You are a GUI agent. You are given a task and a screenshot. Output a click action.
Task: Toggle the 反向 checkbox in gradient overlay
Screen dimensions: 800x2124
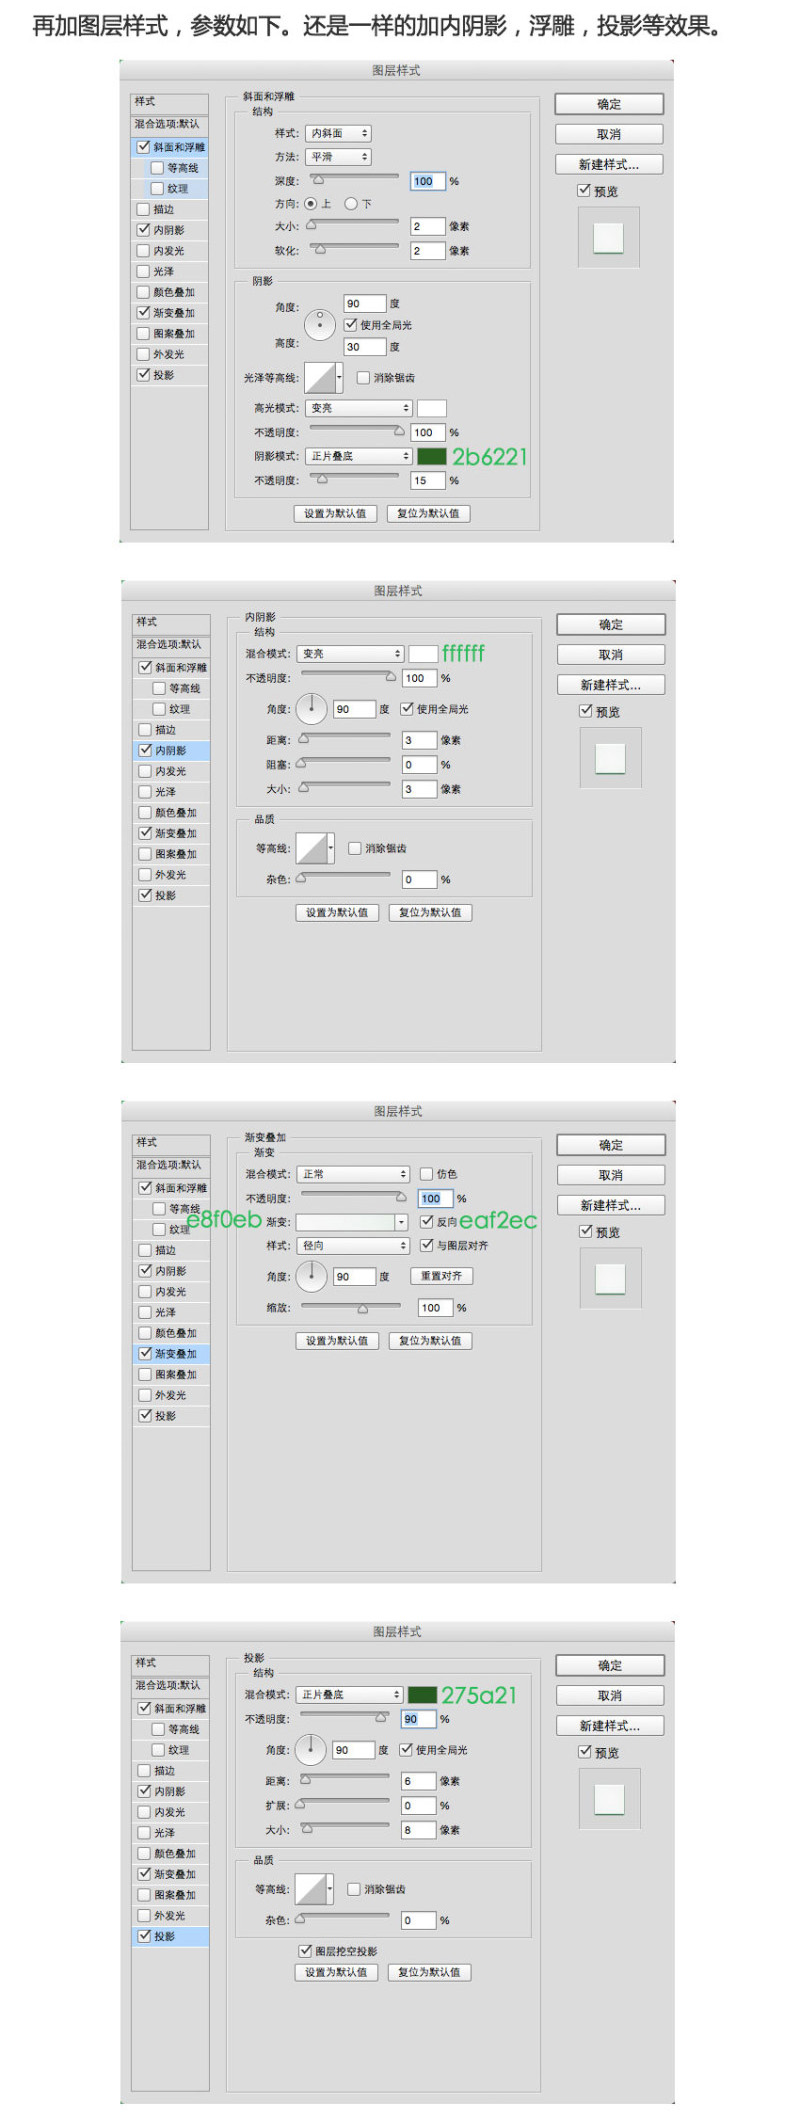point(427,1221)
